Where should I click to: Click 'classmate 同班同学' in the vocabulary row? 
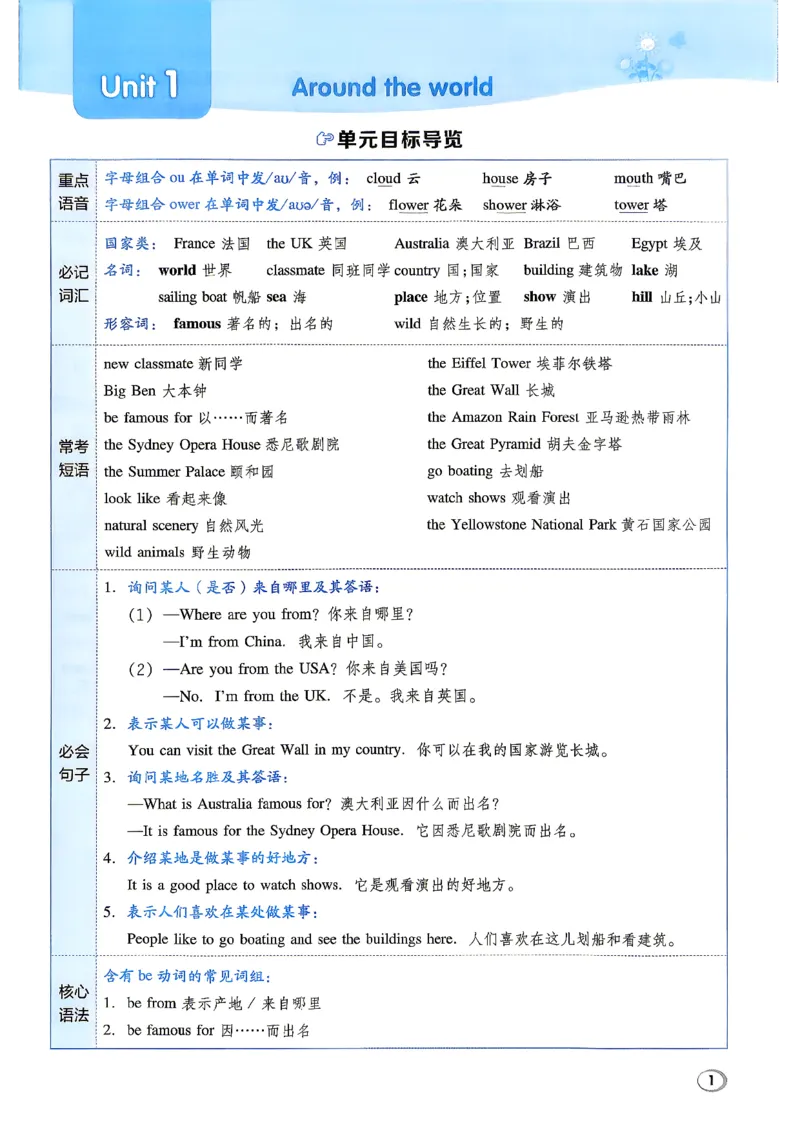(328, 270)
